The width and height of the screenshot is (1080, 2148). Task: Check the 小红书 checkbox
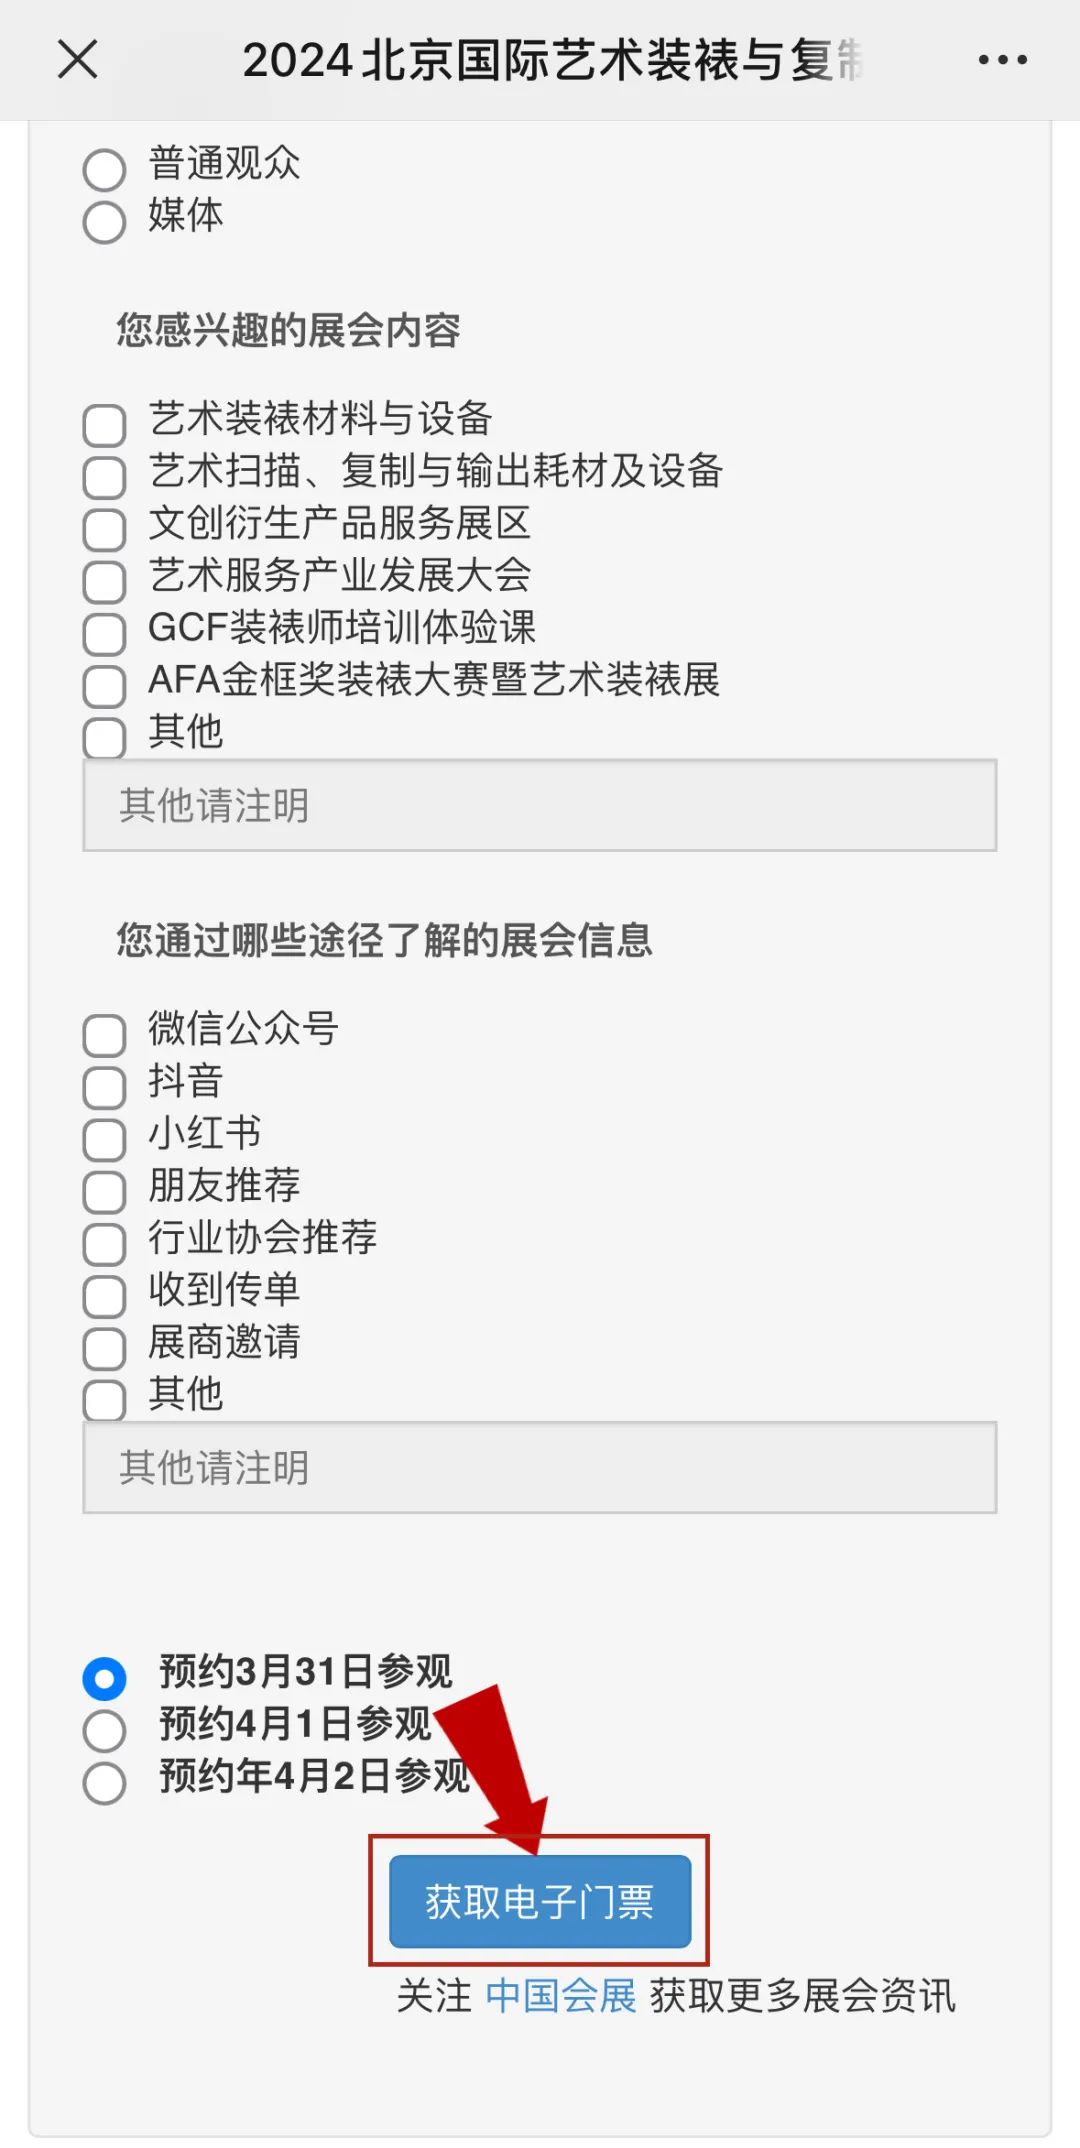[105, 1139]
